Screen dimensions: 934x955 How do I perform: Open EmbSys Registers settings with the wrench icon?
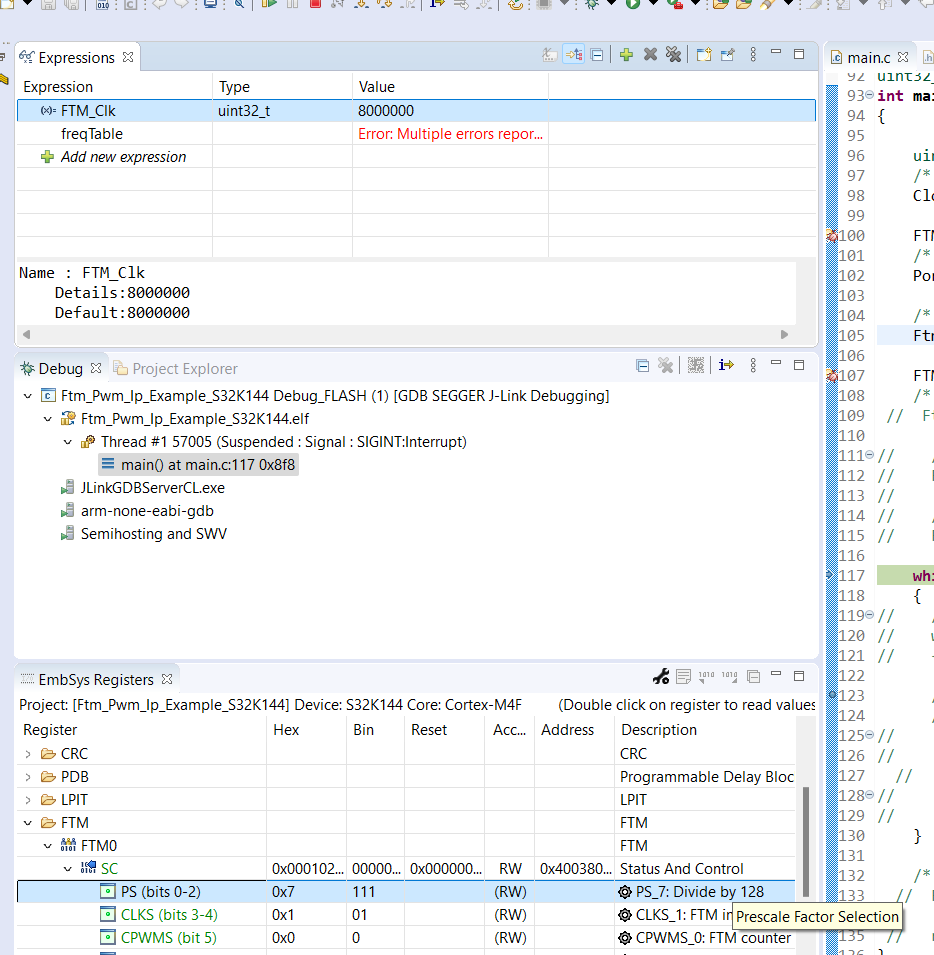tap(660, 676)
